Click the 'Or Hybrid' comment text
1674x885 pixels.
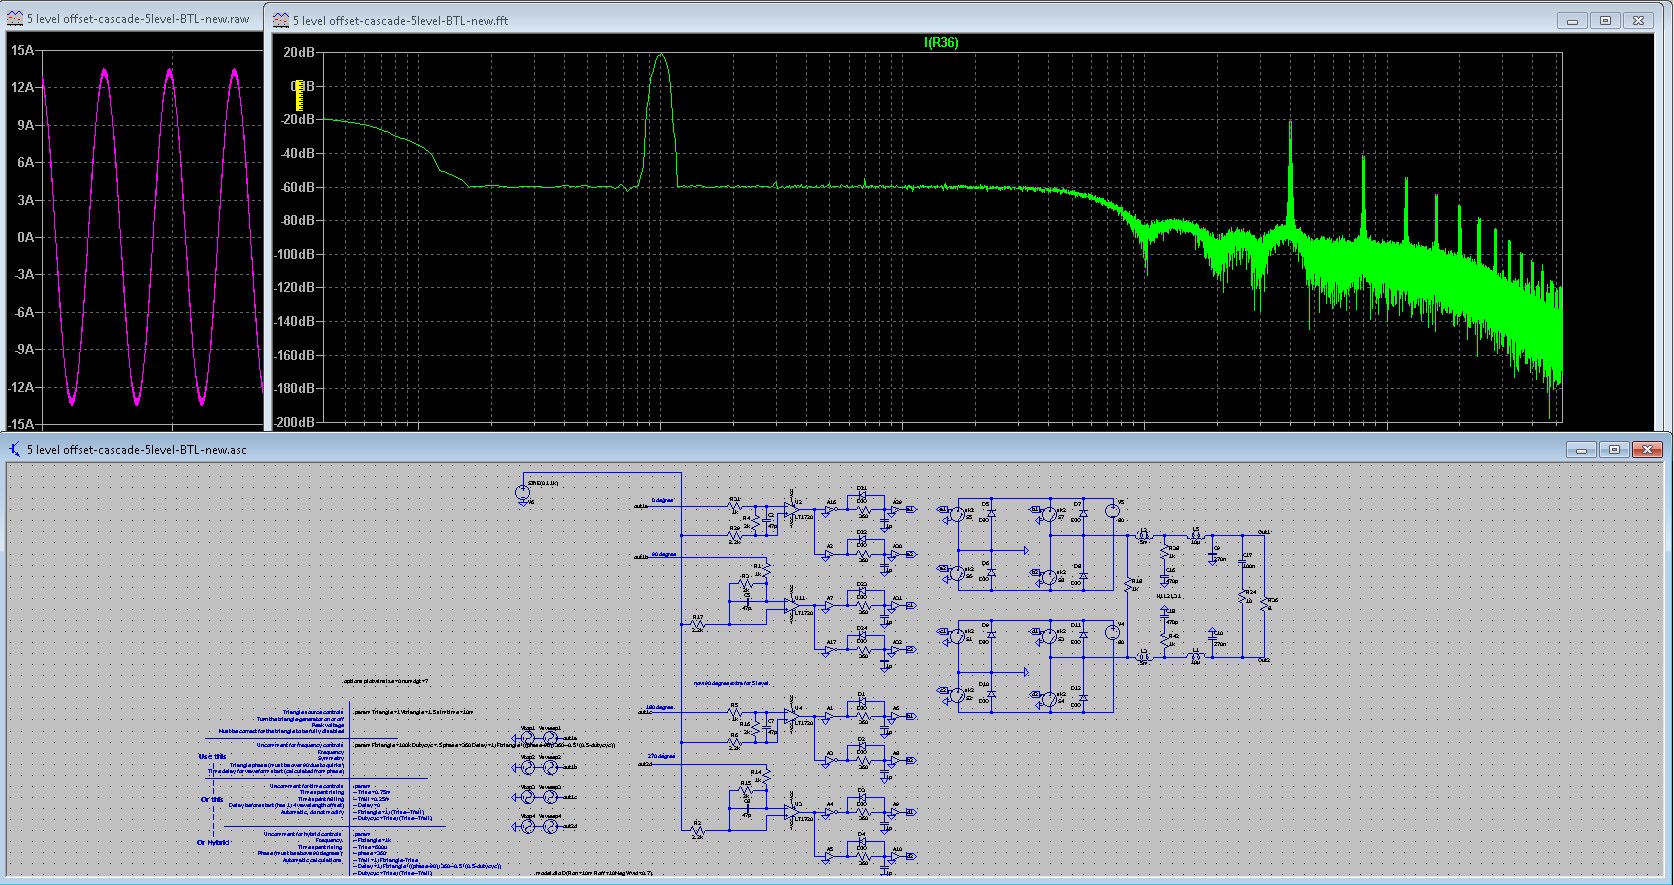point(213,842)
